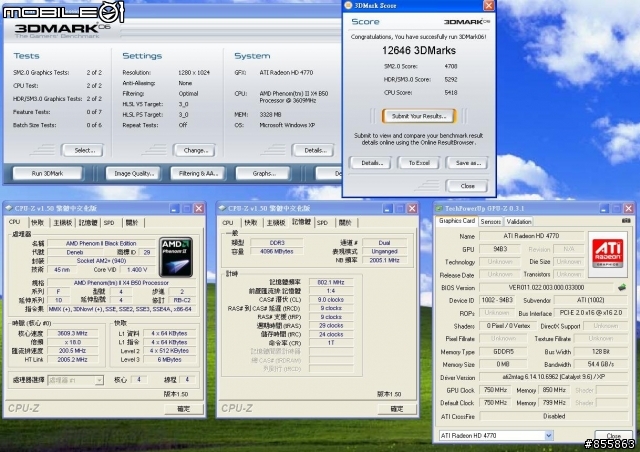Viewport: 640px width, 452px height.
Task: Click Save as button in score window
Action: coord(468,163)
